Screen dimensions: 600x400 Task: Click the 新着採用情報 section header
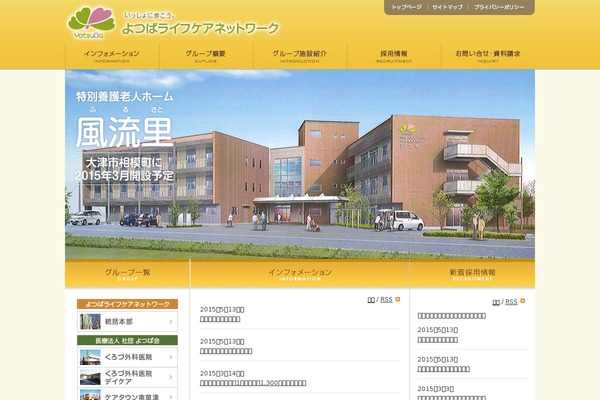click(472, 274)
